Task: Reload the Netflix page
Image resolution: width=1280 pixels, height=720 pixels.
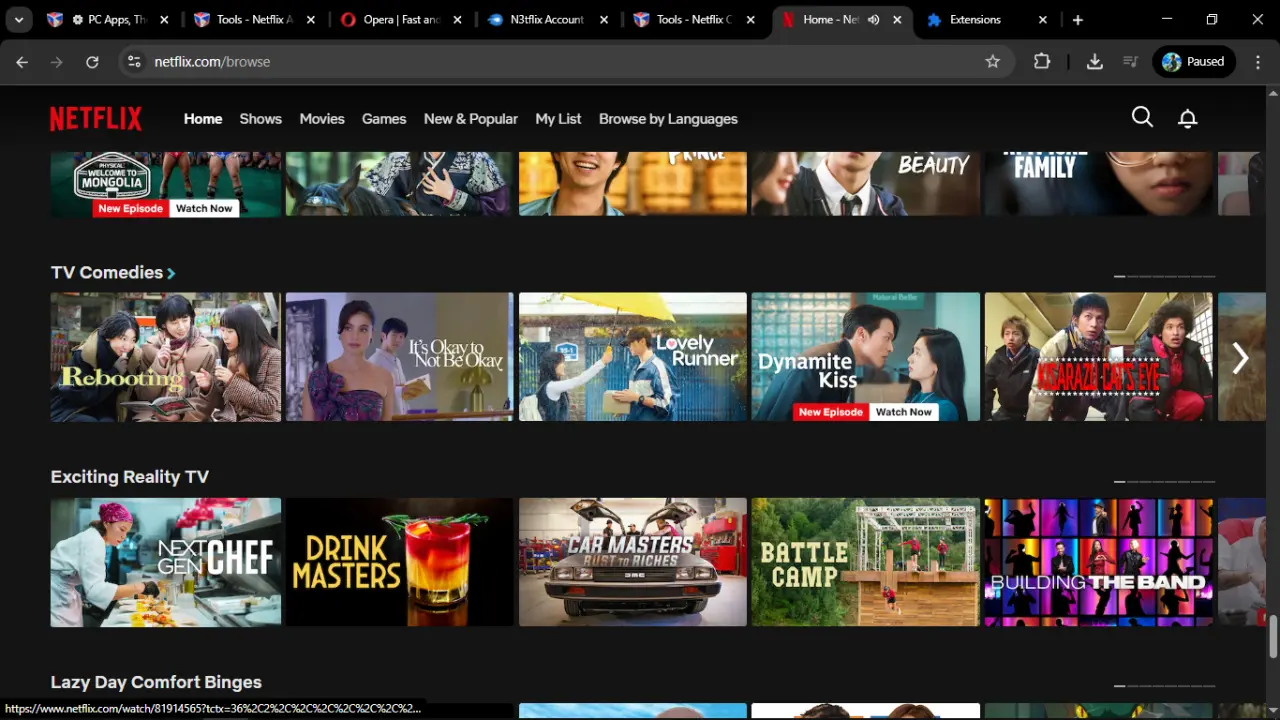Action: 92,62
